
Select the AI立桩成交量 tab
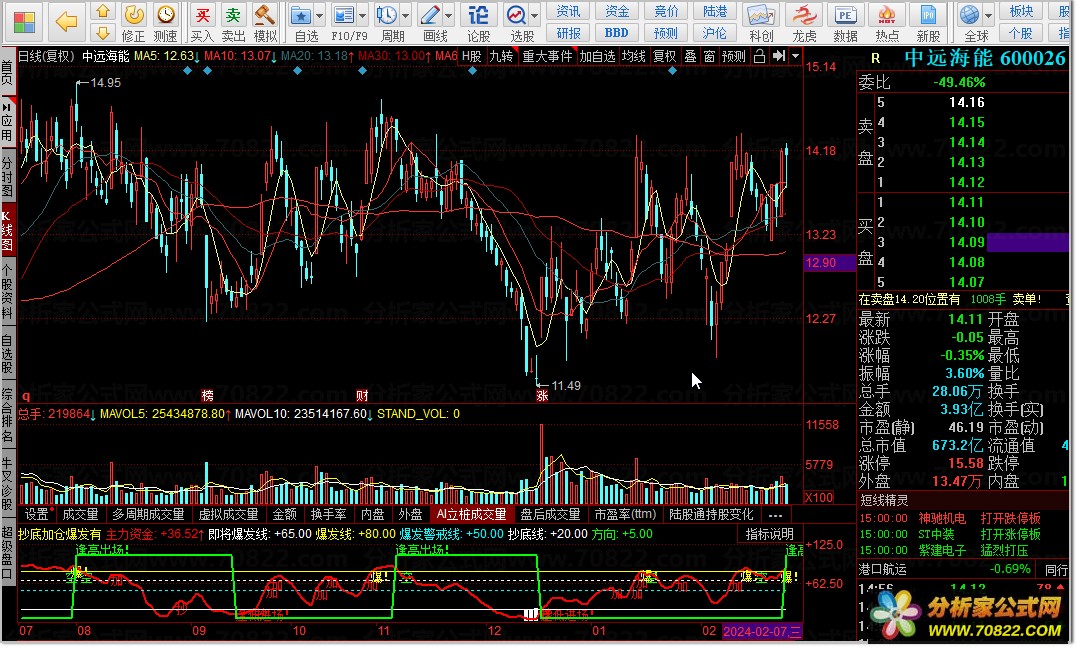coord(472,515)
